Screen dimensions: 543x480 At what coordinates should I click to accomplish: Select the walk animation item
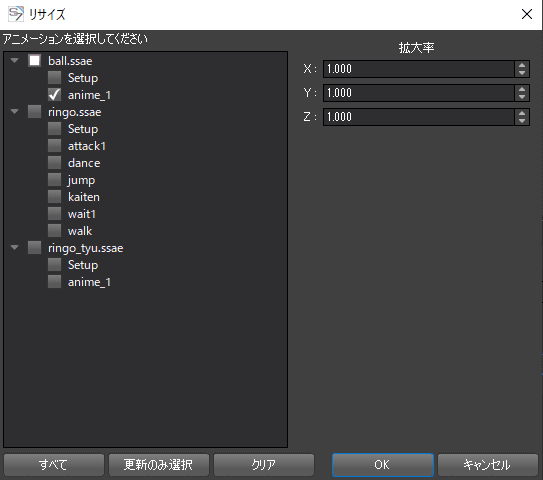point(80,231)
